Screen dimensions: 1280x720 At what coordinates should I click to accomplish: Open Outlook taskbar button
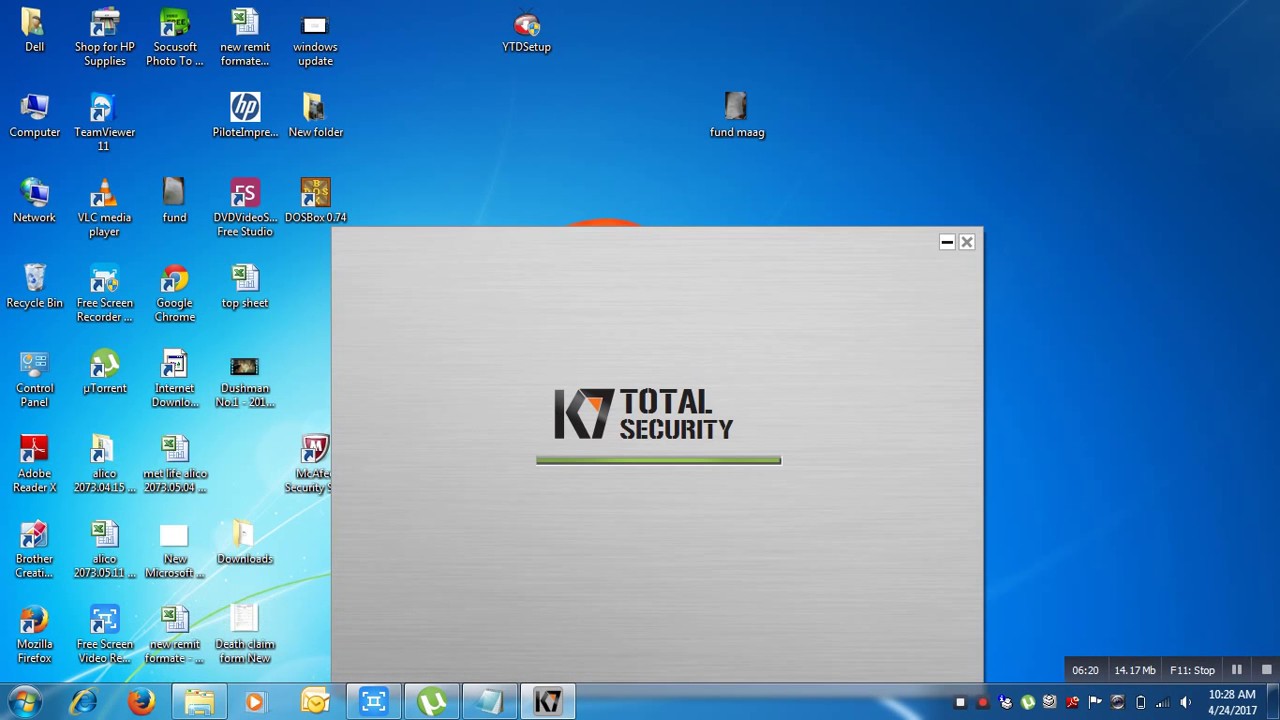(314, 702)
